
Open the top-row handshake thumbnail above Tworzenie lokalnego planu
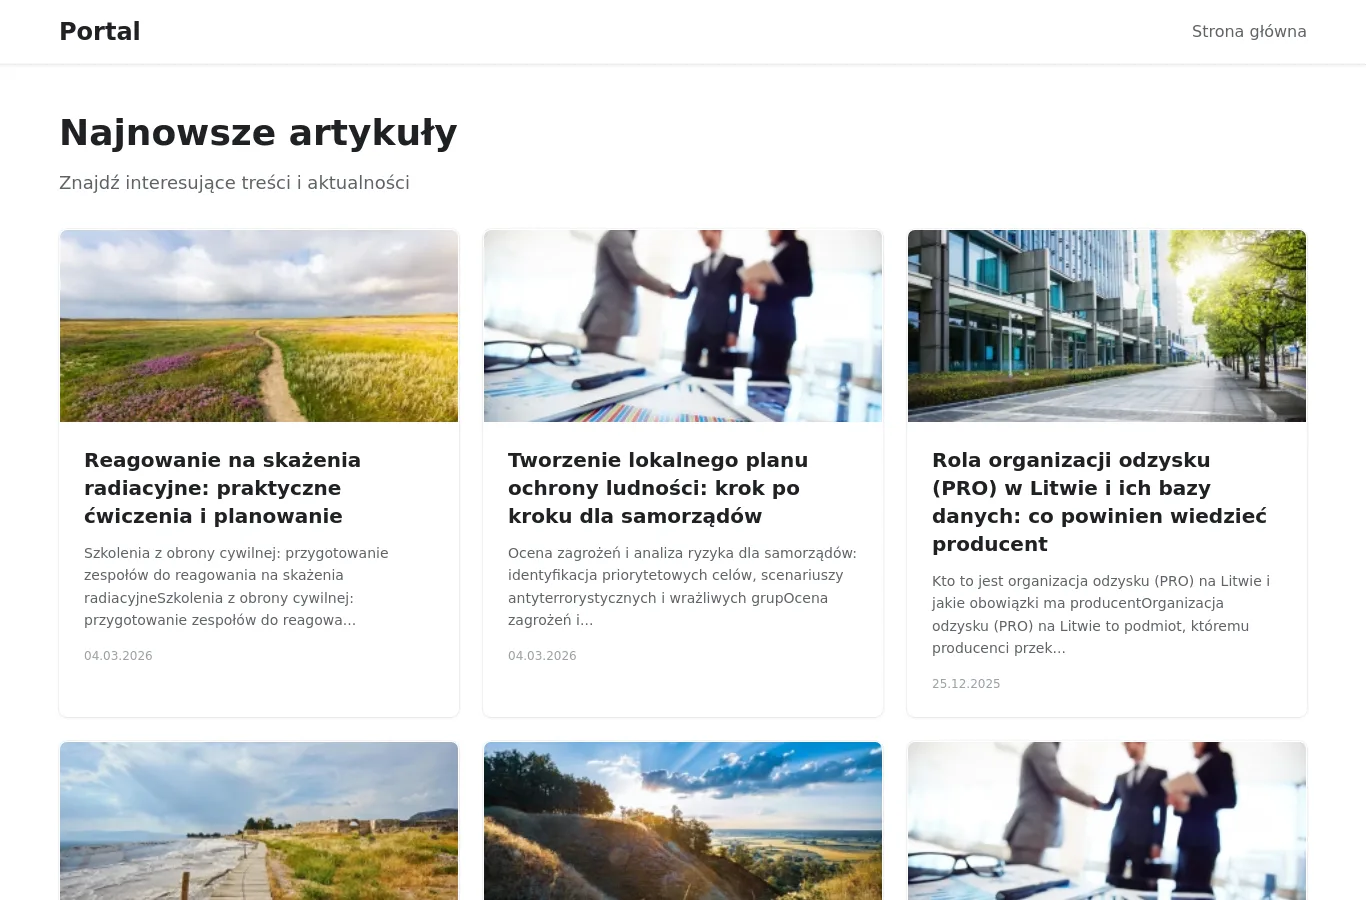pos(683,326)
